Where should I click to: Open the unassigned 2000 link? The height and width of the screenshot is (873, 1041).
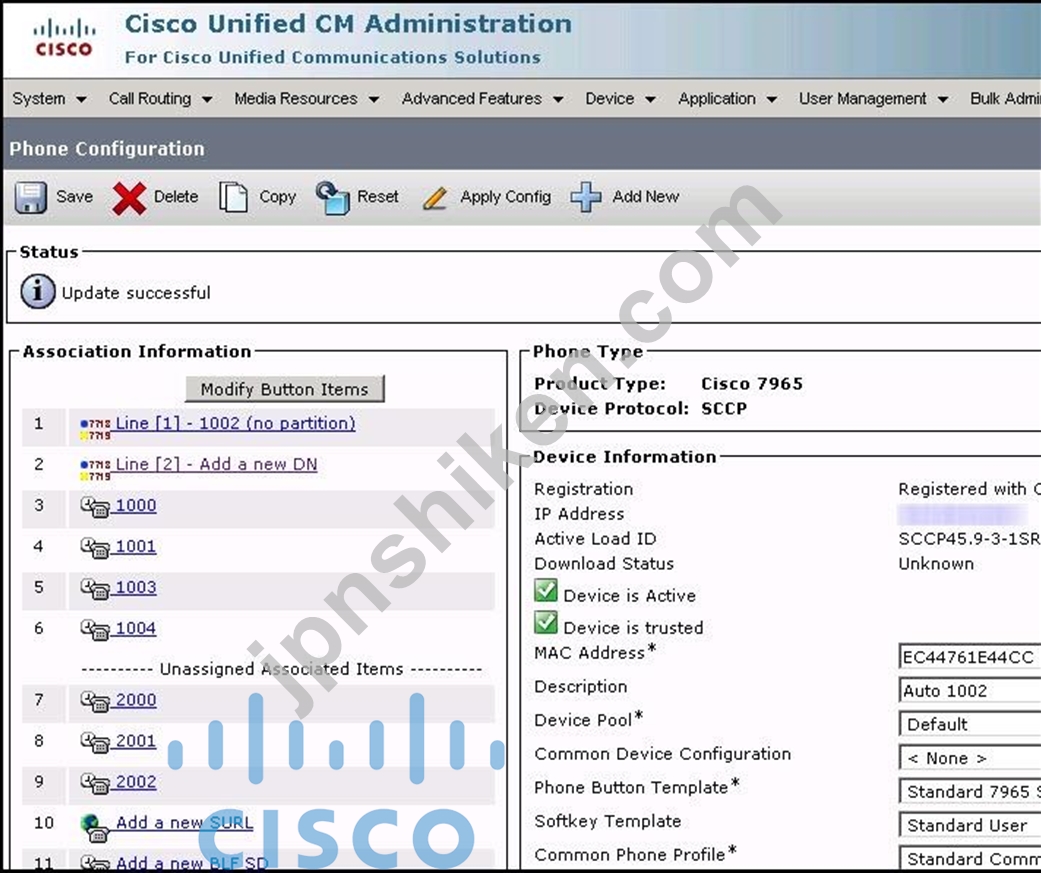click(136, 700)
